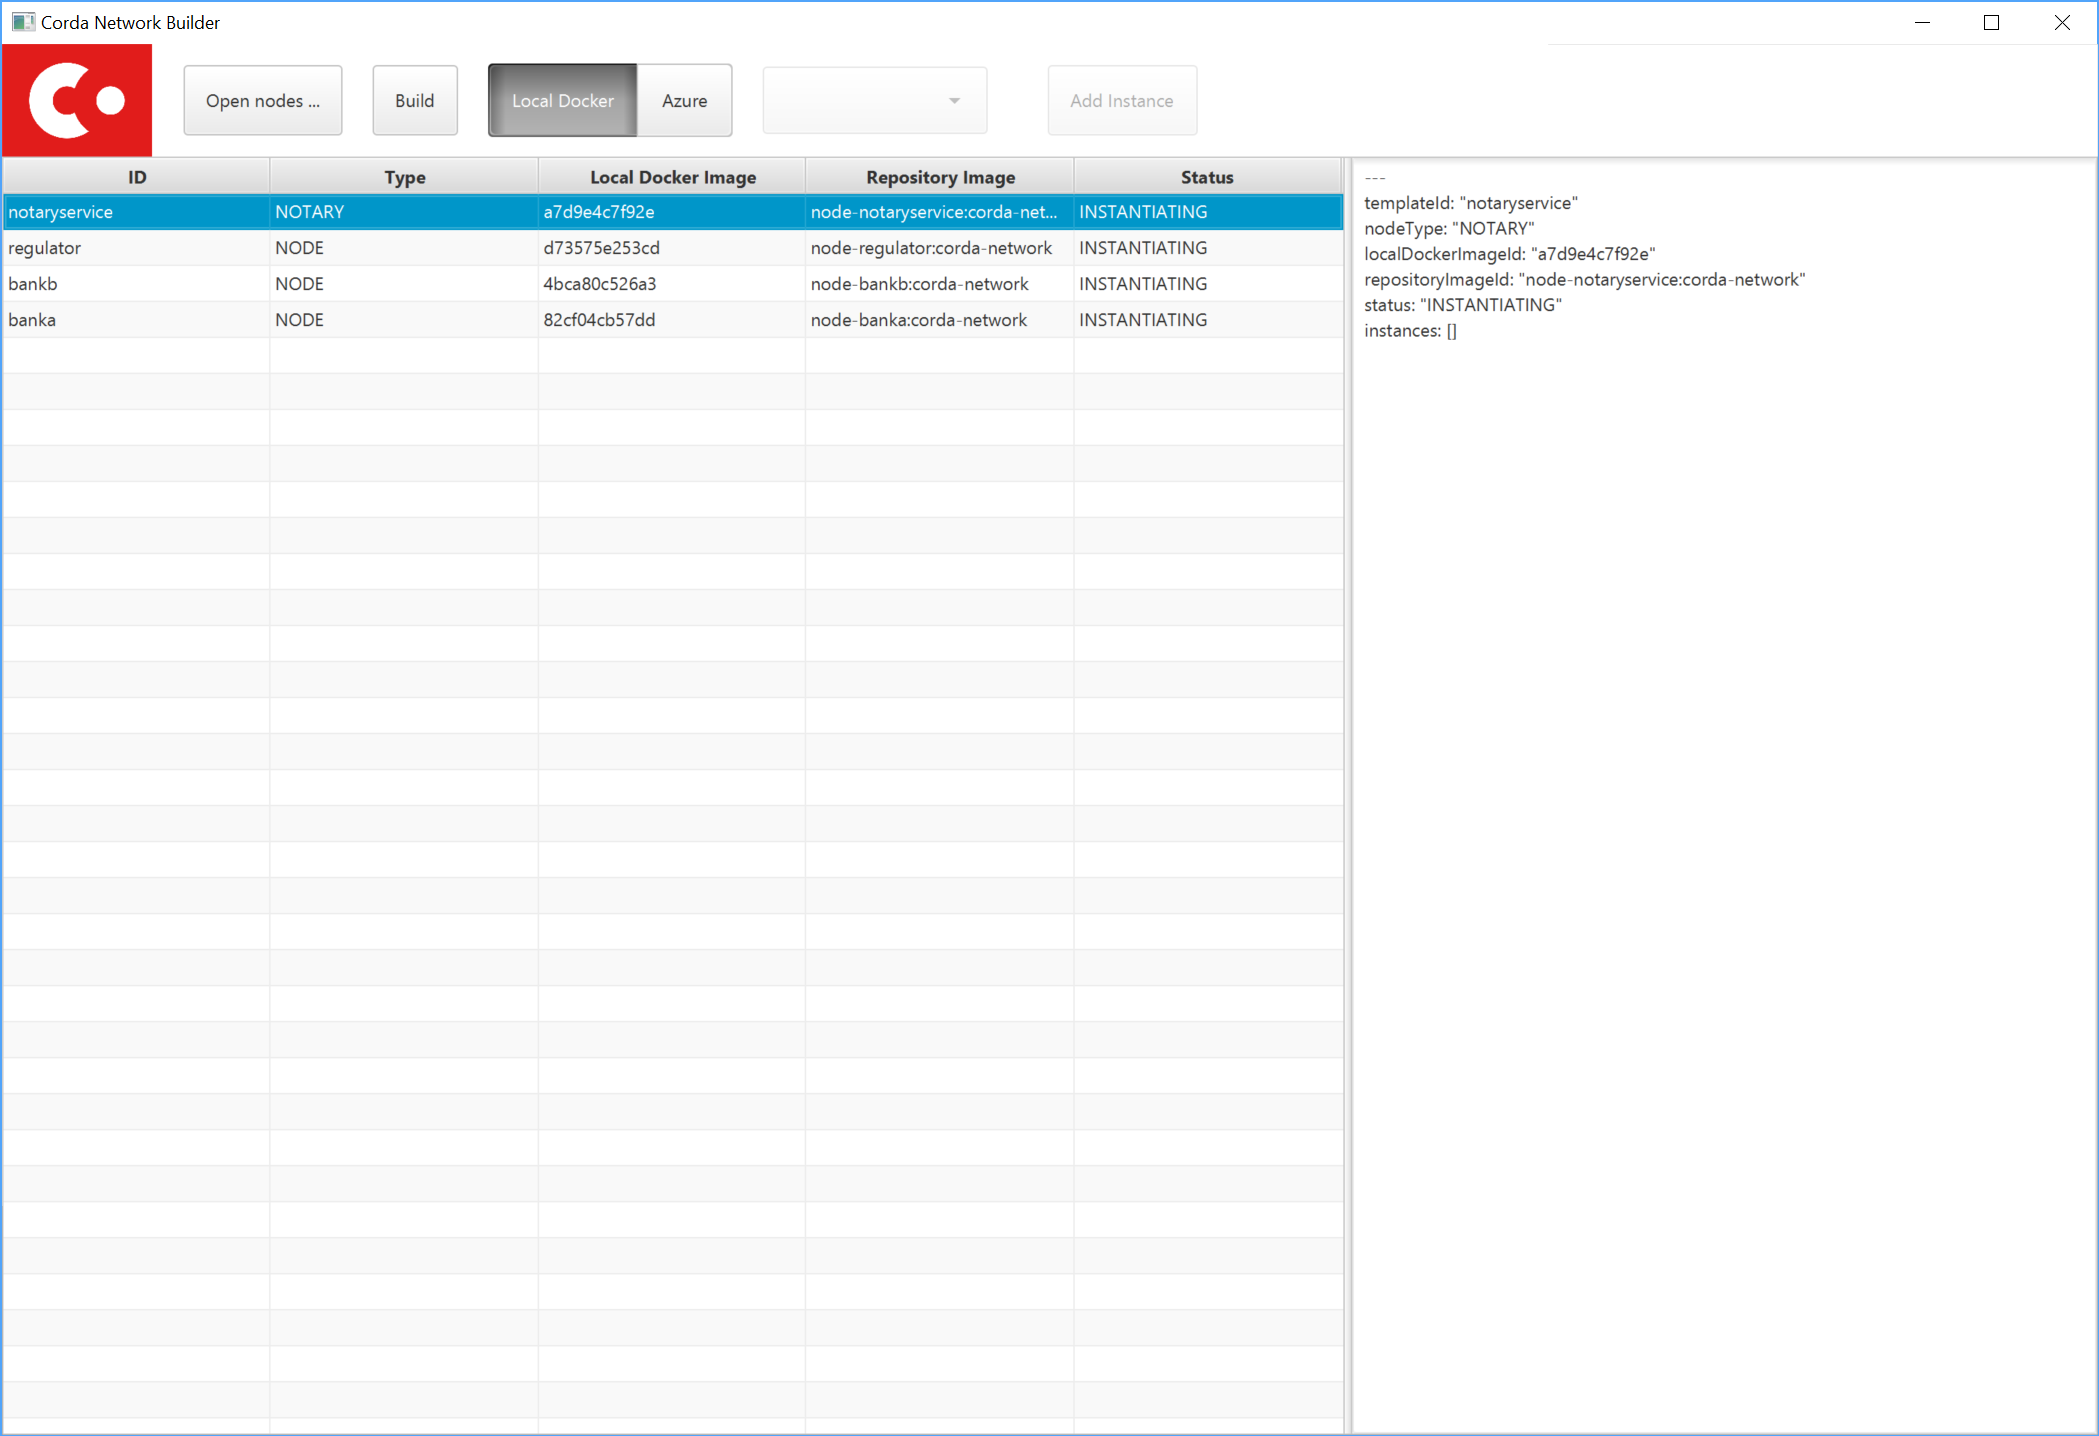
Task: Select the bankb row
Action: (x=673, y=284)
